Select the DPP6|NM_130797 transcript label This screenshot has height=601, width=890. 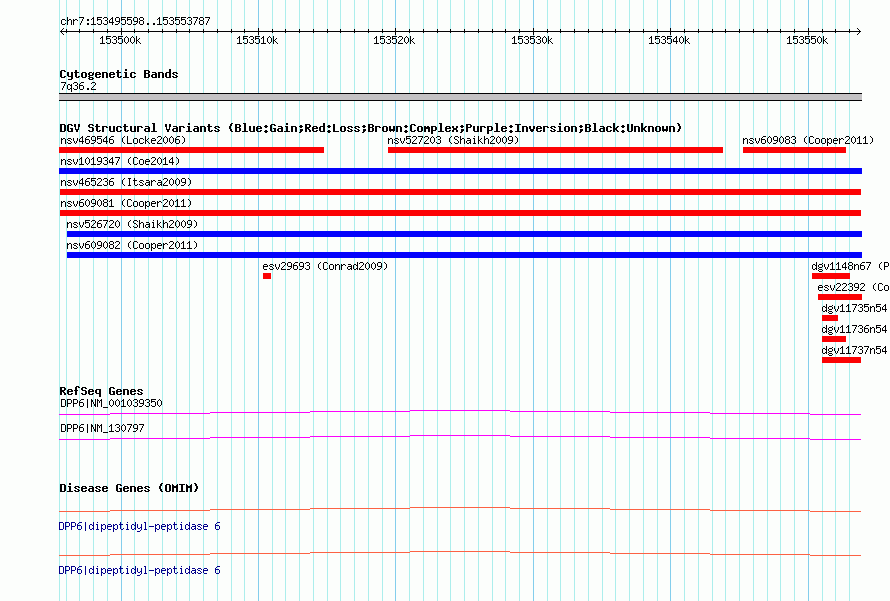102,428
